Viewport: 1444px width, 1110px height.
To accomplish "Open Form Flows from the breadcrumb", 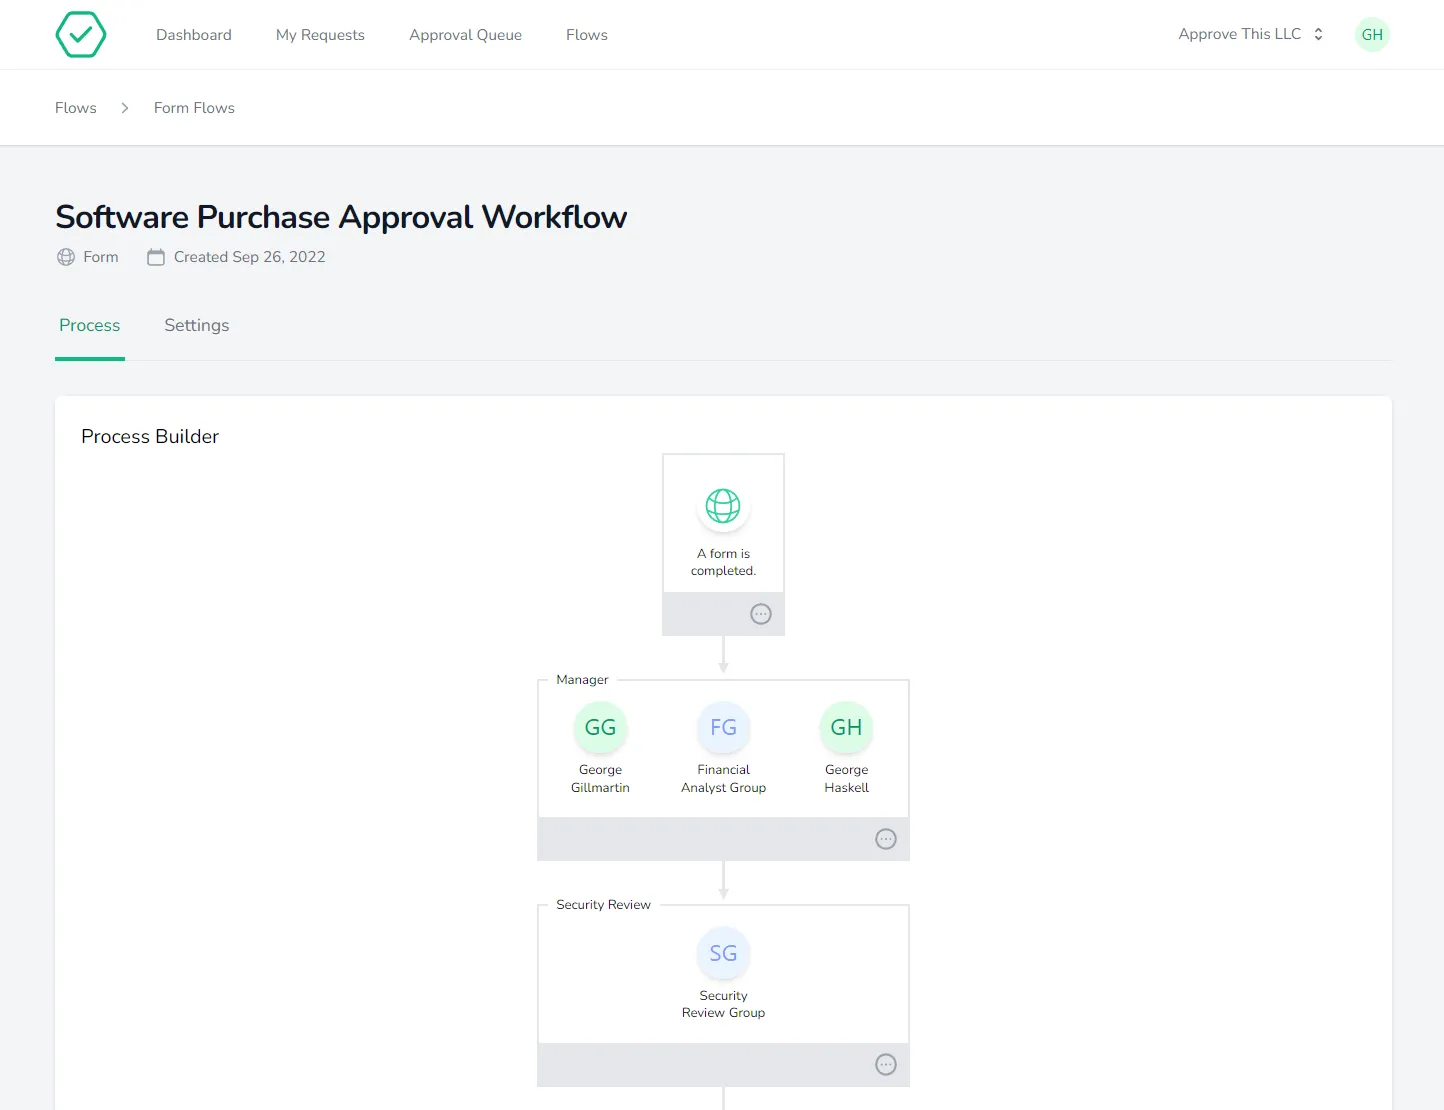I will pos(193,107).
